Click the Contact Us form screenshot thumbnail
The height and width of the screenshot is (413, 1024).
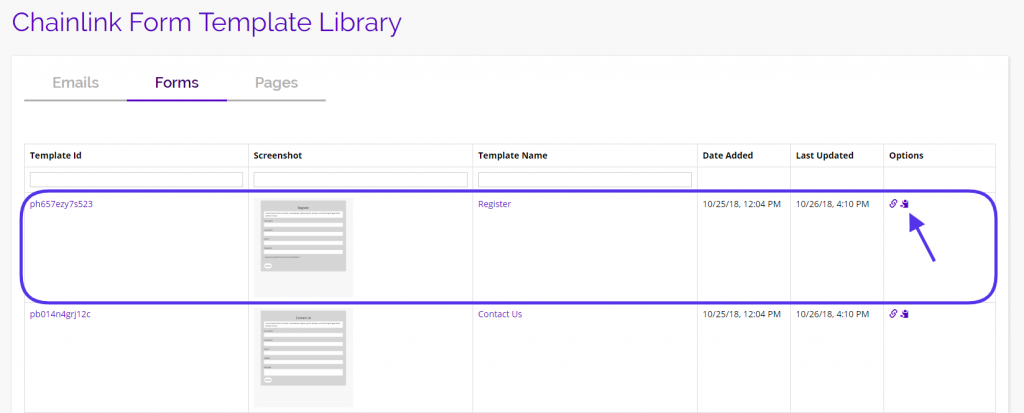tap(304, 357)
